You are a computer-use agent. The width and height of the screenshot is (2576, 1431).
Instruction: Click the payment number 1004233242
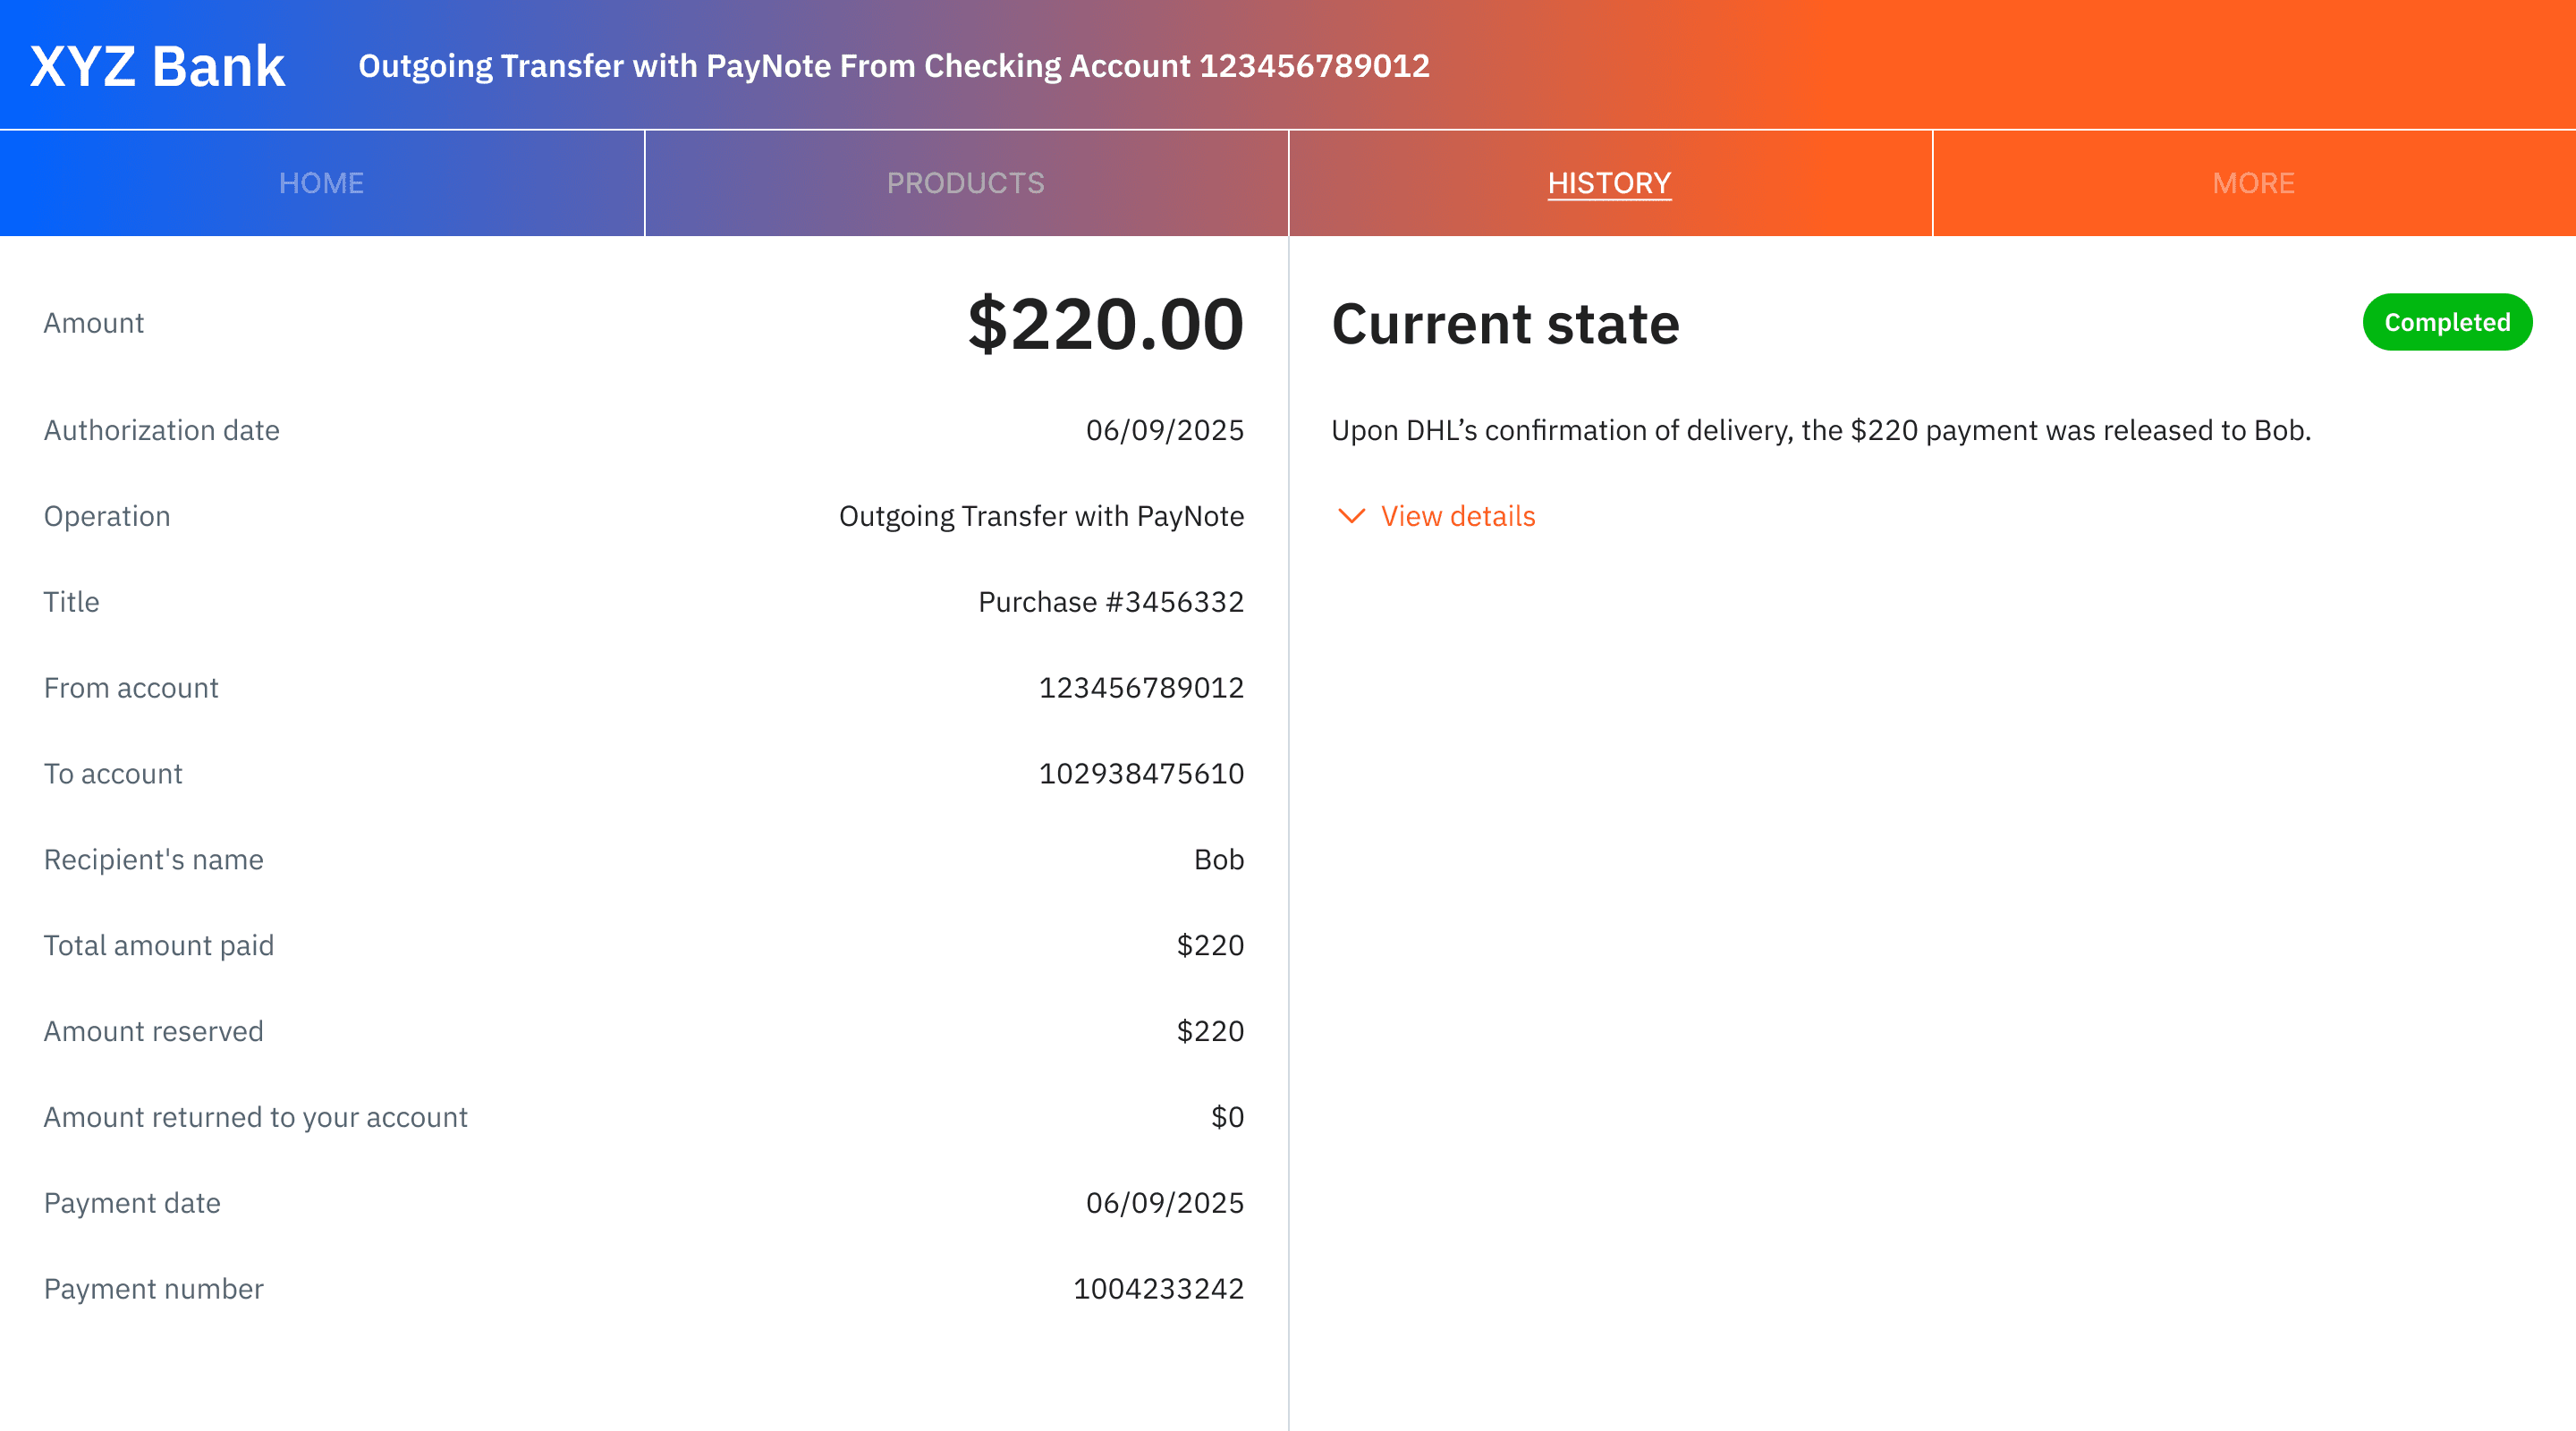1158,1288
